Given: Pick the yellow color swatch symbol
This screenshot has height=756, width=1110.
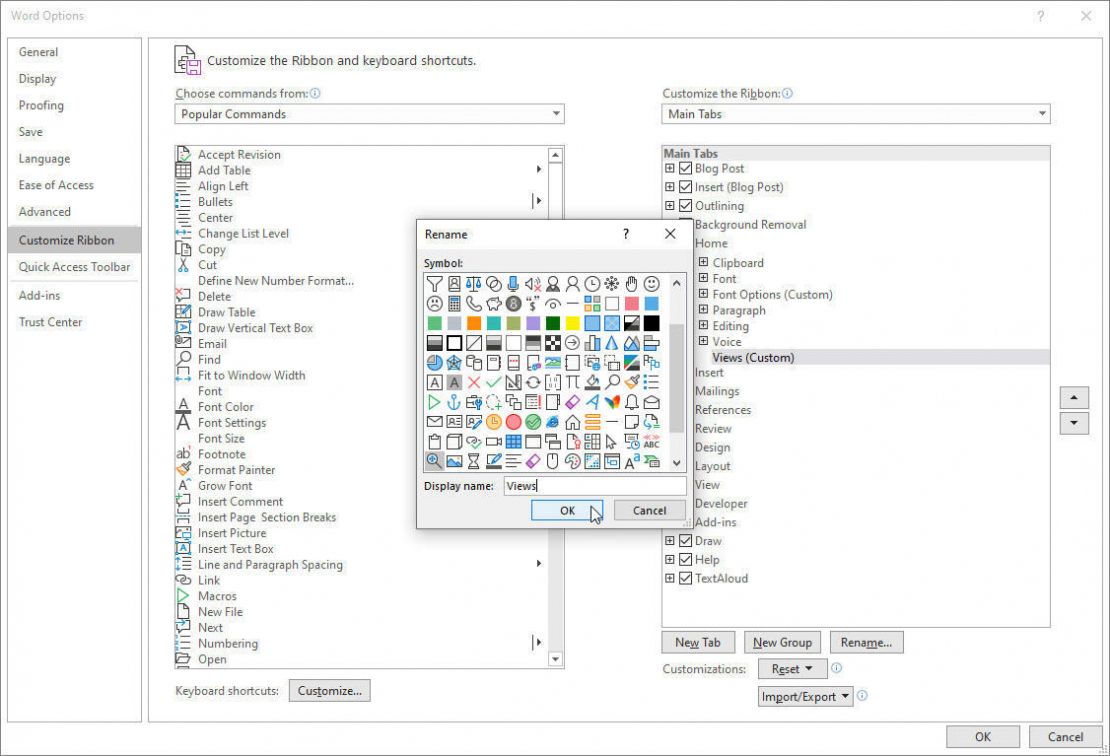Looking at the screenshot, I should (x=571, y=323).
